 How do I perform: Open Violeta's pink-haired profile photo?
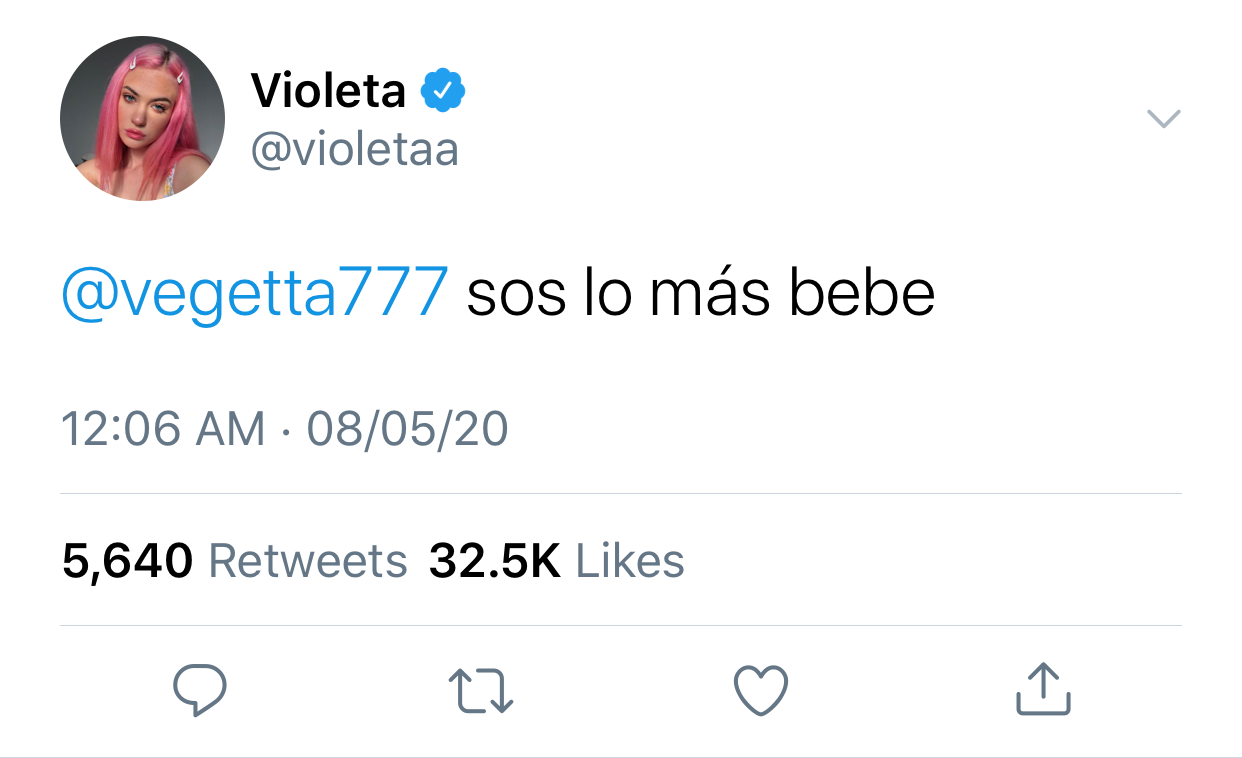click(x=142, y=119)
